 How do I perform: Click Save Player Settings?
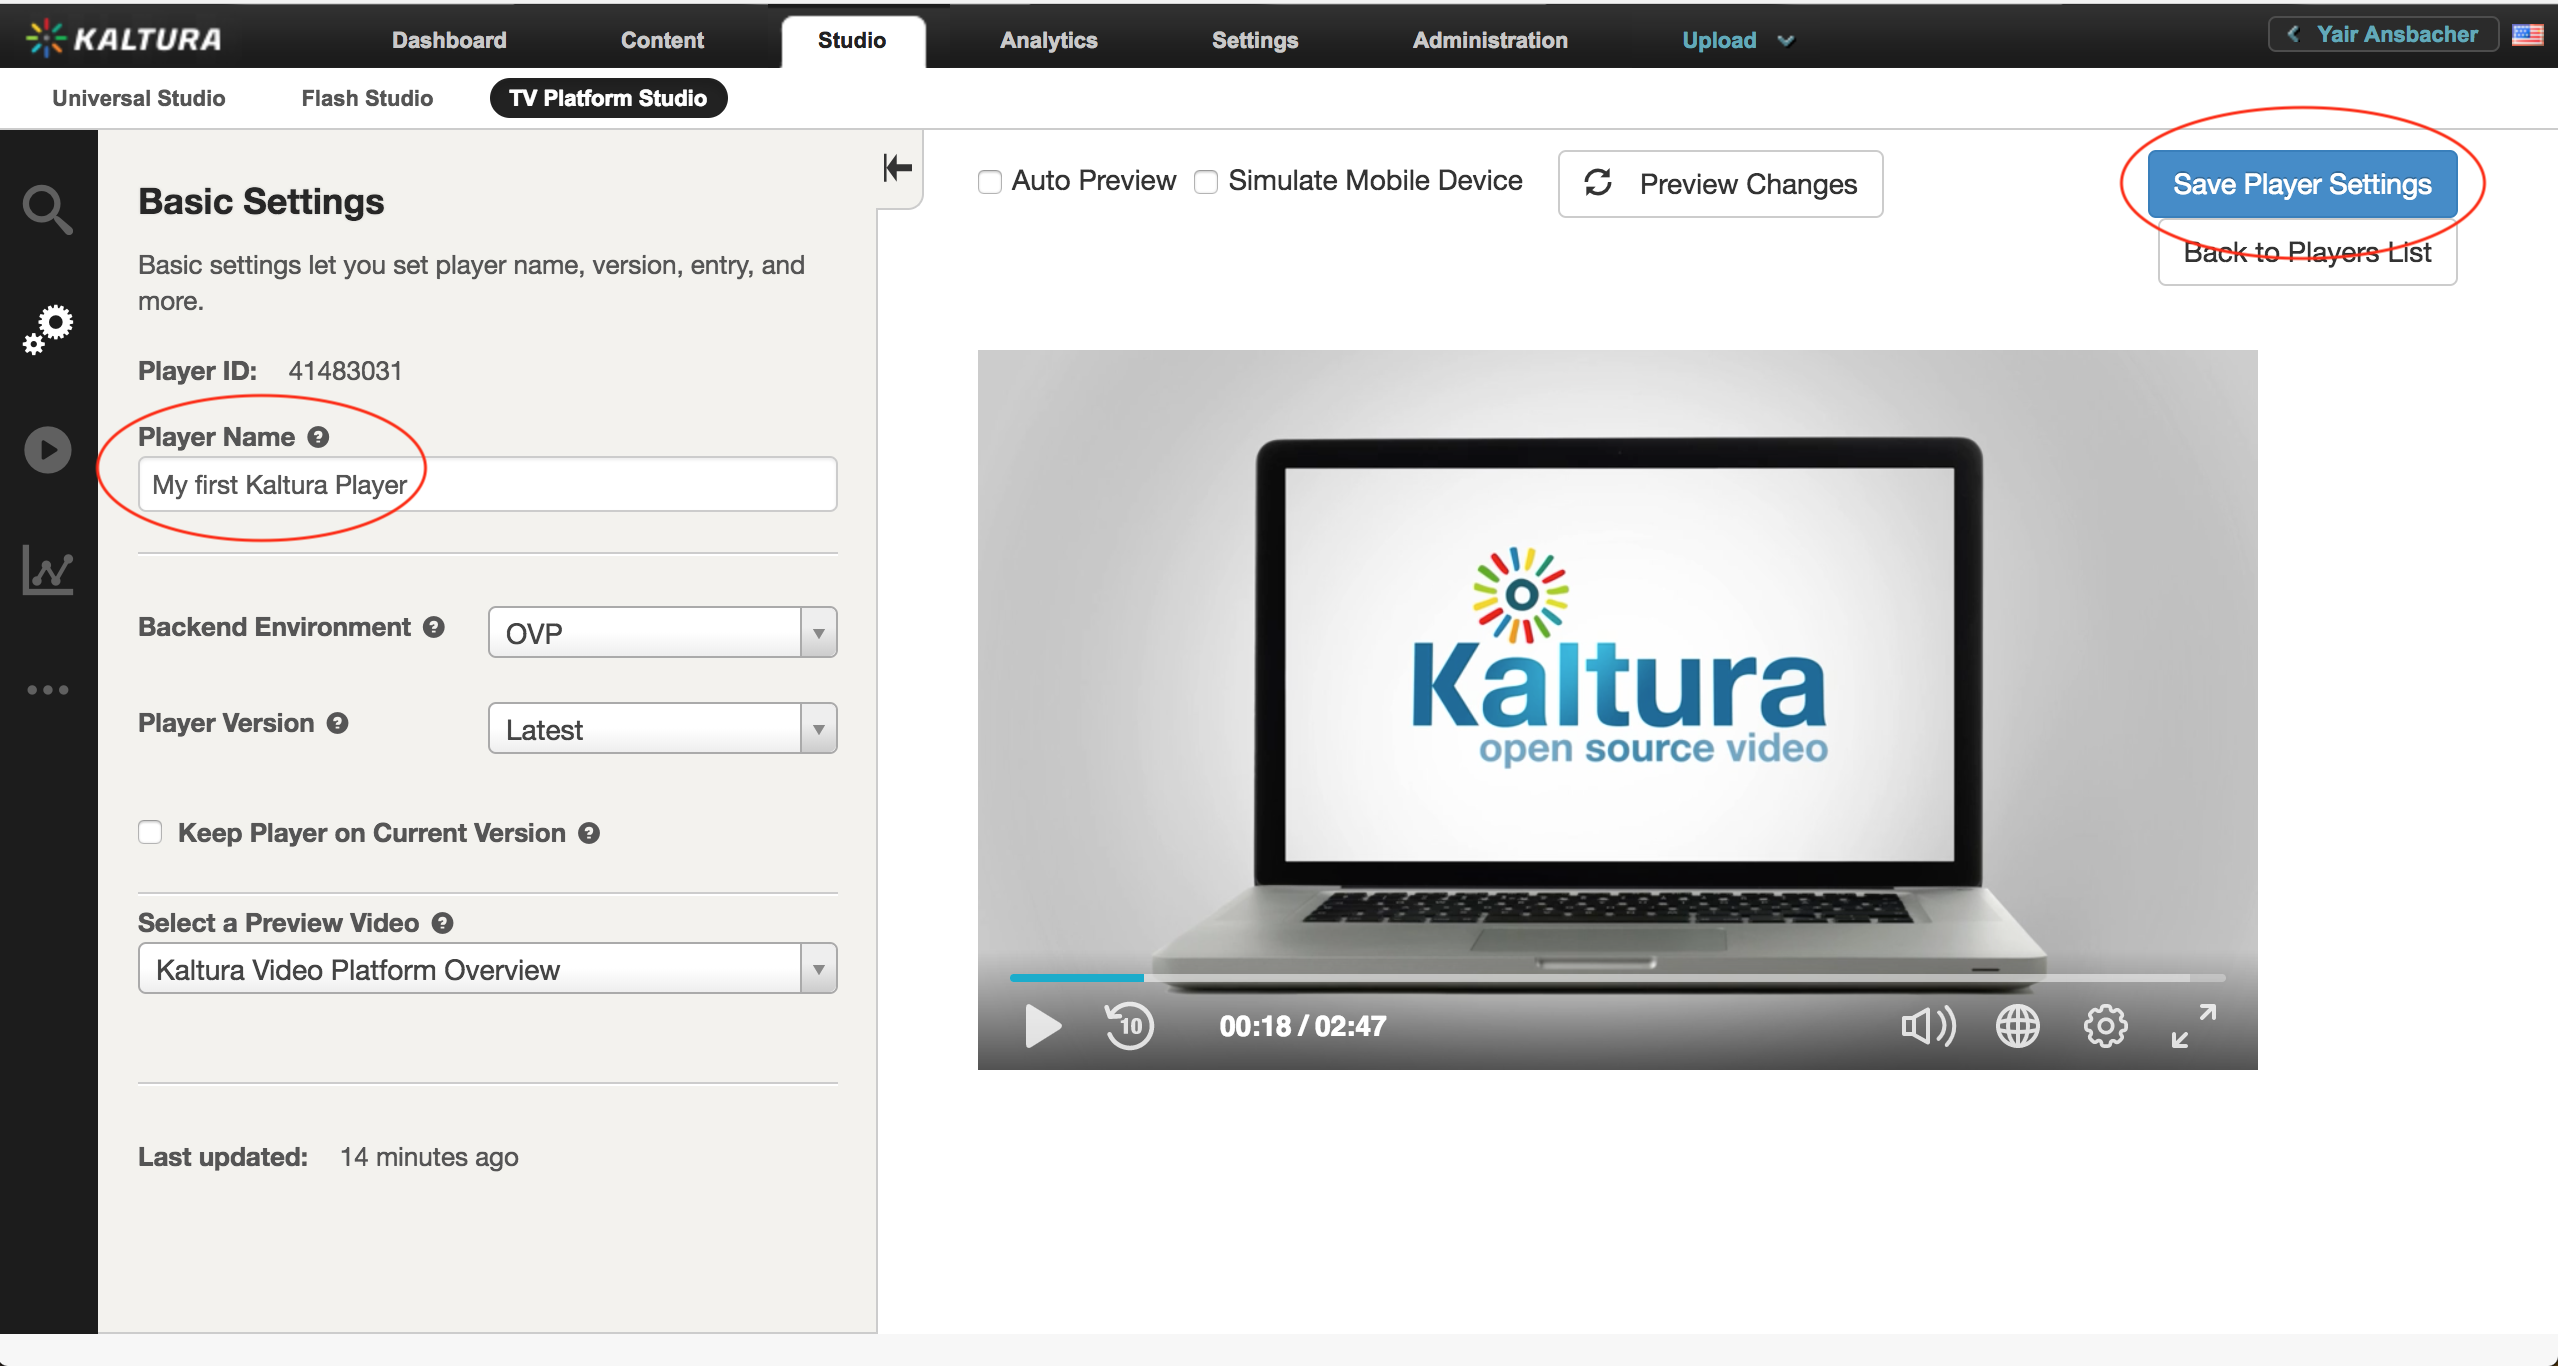click(x=2302, y=184)
